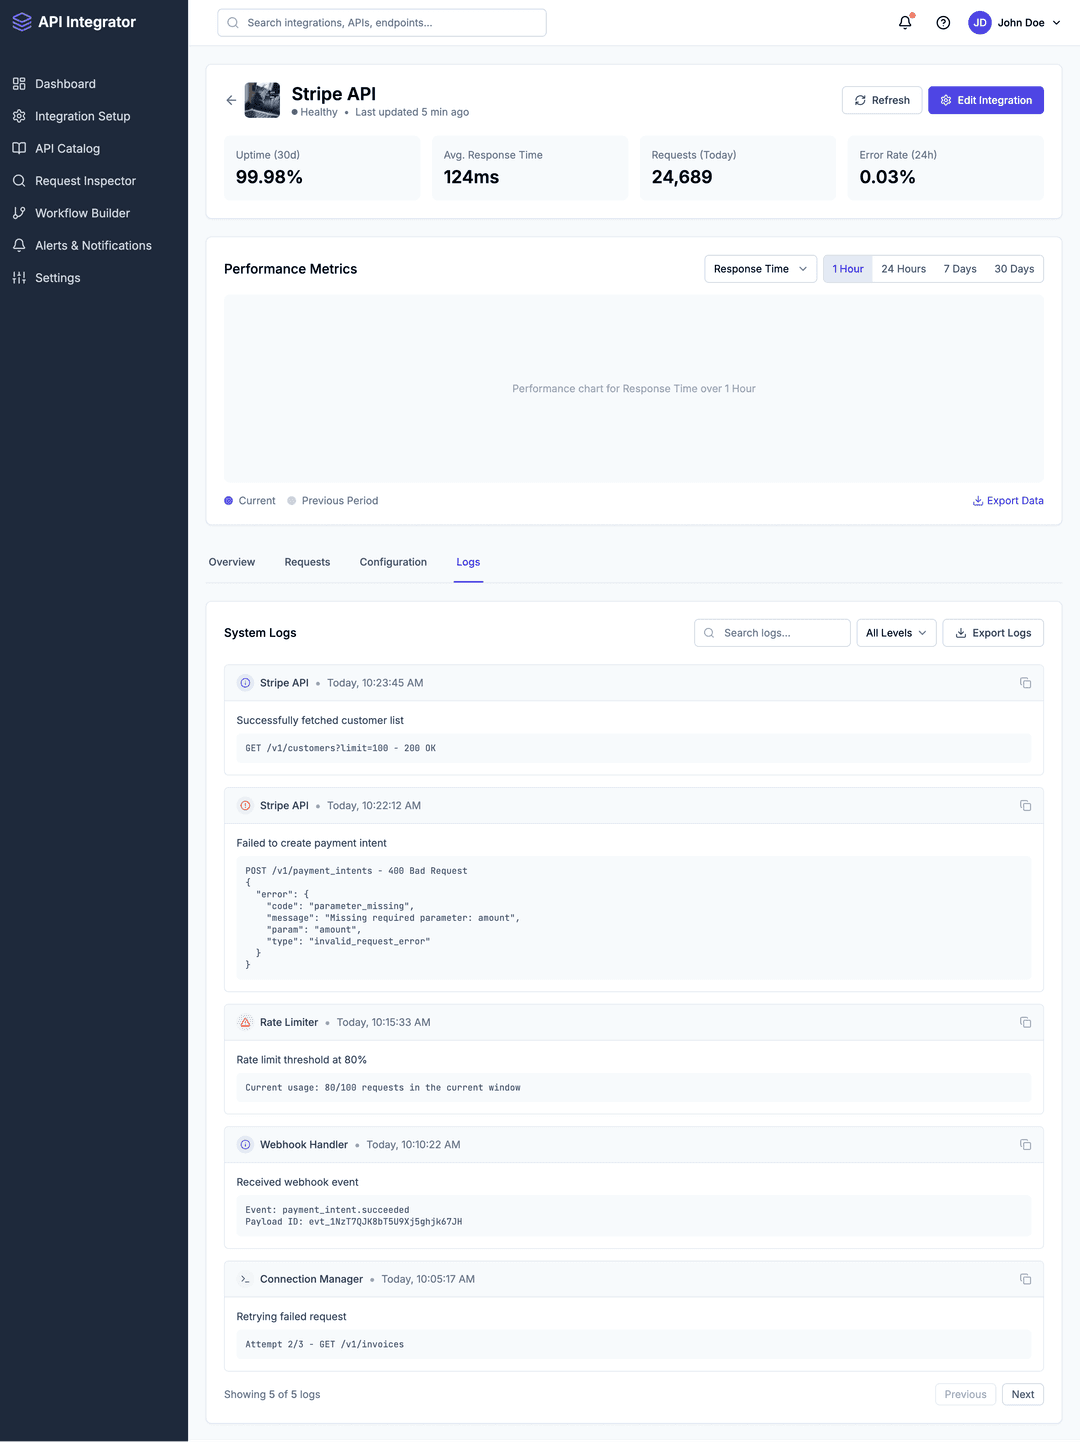The image size is (1080, 1442).
Task: Expand the John Doe account menu
Action: (1014, 22)
